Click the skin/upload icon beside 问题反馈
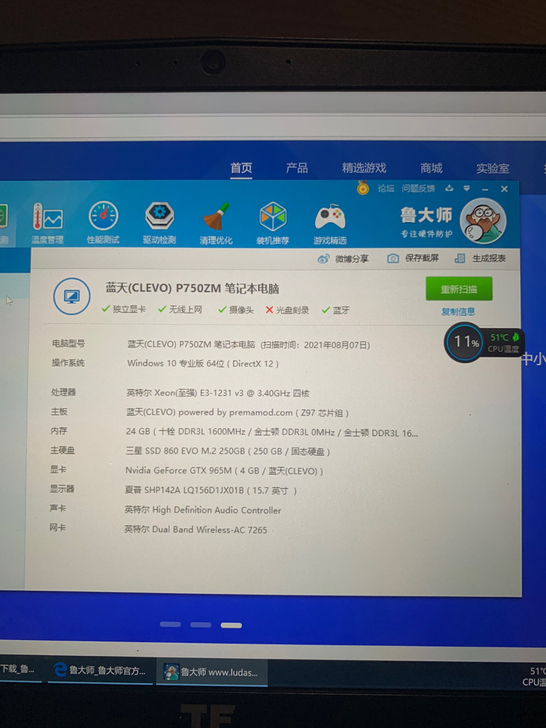The height and width of the screenshot is (728, 546). [449, 188]
